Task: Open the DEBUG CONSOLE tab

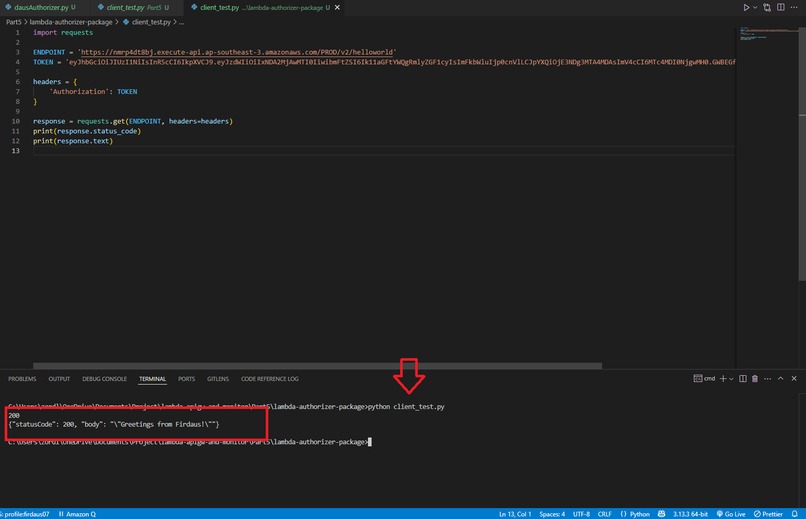Action: point(104,379)
